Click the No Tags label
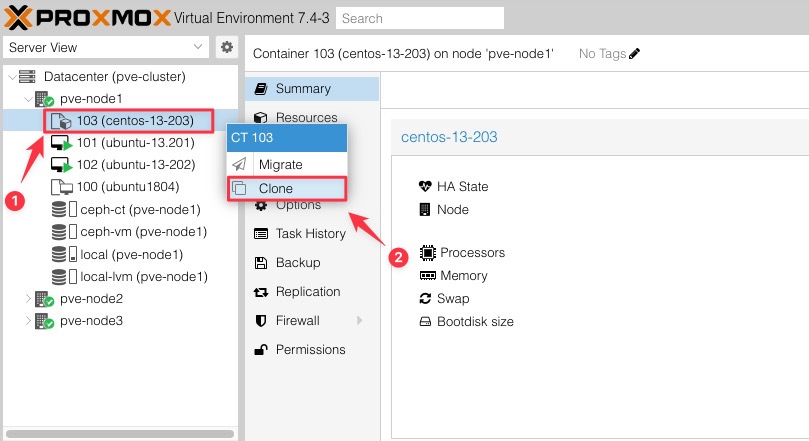Image resolution: width=809 pixels, height=441 pixels. pyautogui.click(x=602, y=54)
